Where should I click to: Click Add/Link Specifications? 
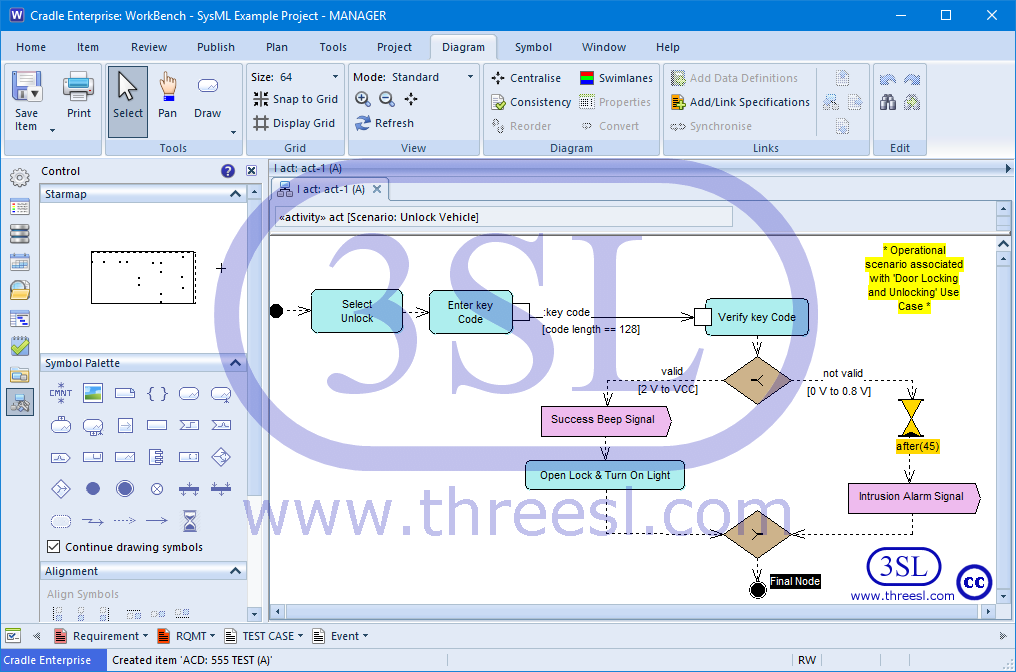(x=741, y=102)
